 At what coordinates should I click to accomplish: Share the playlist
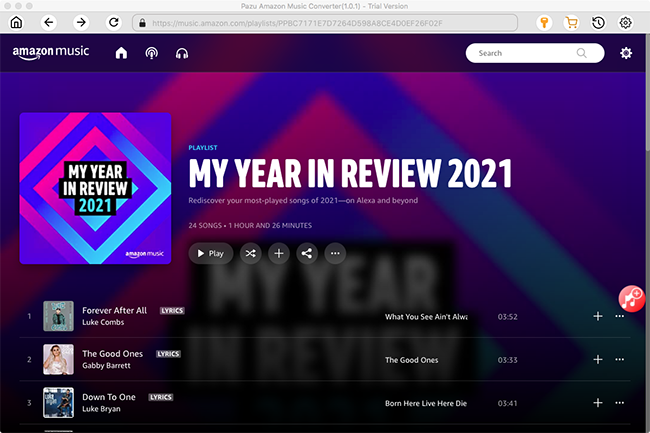coord(307,253)
